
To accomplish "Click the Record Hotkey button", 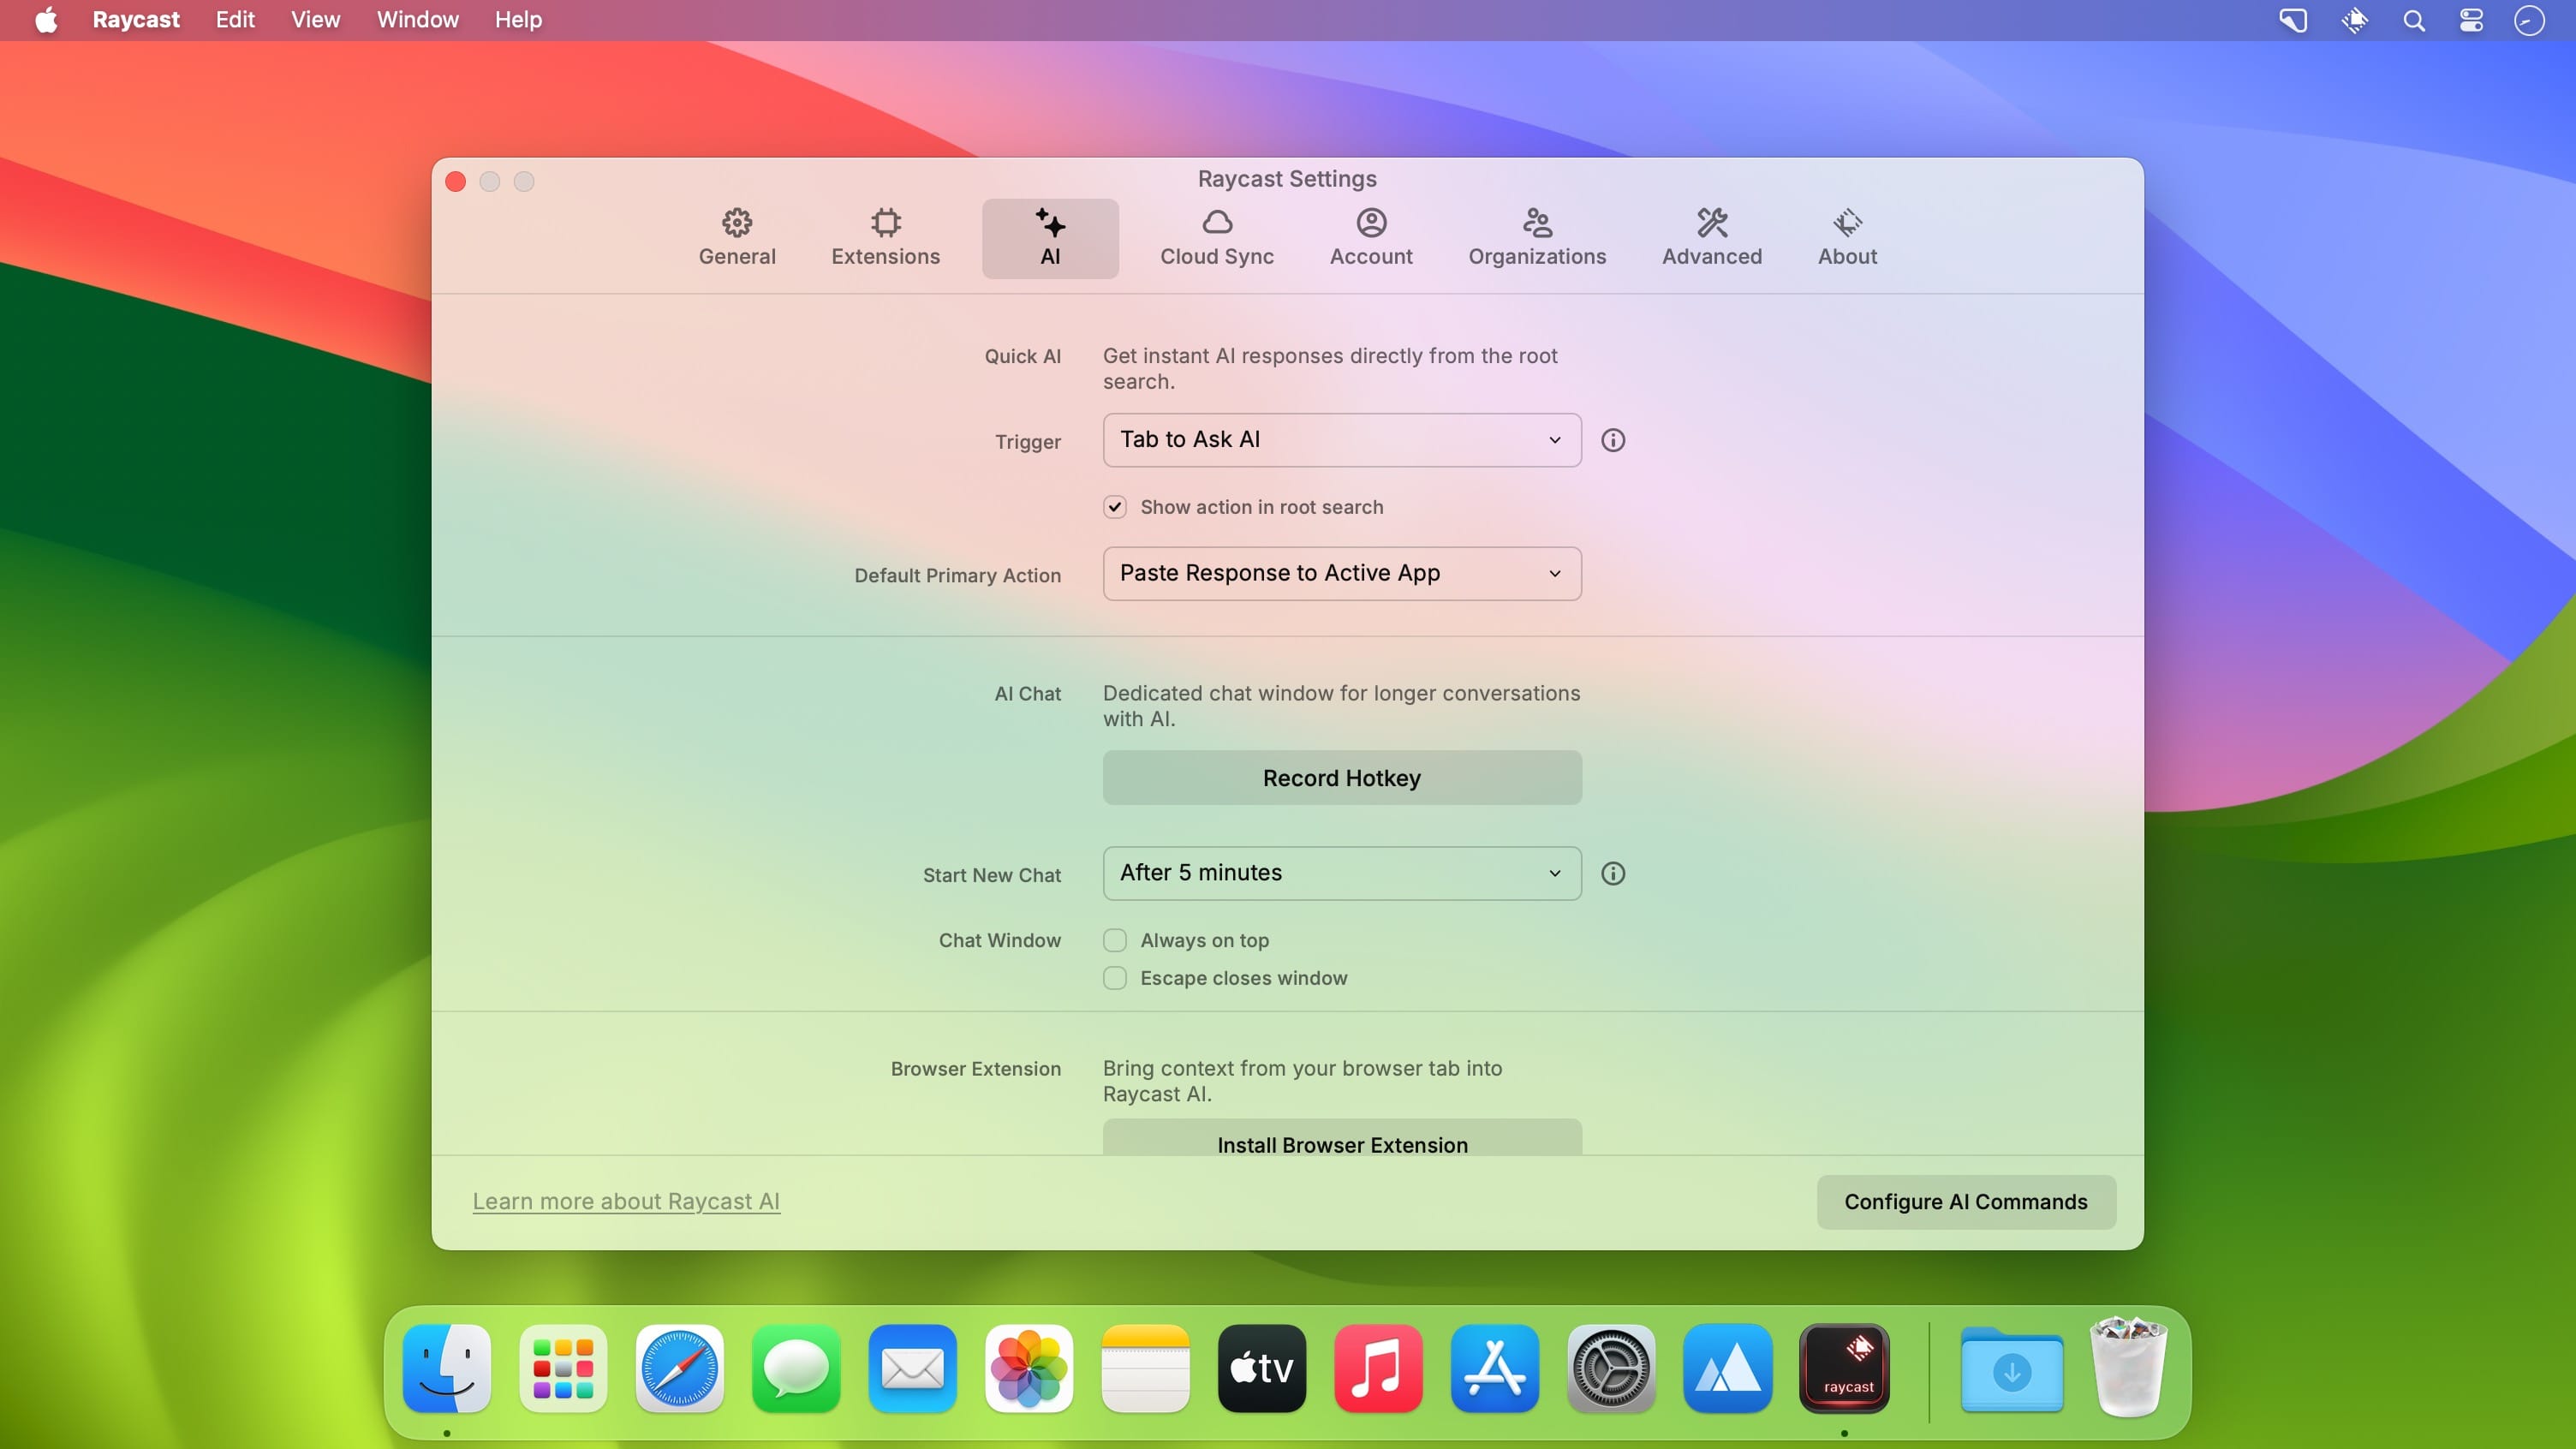I will pos(1341,778).
